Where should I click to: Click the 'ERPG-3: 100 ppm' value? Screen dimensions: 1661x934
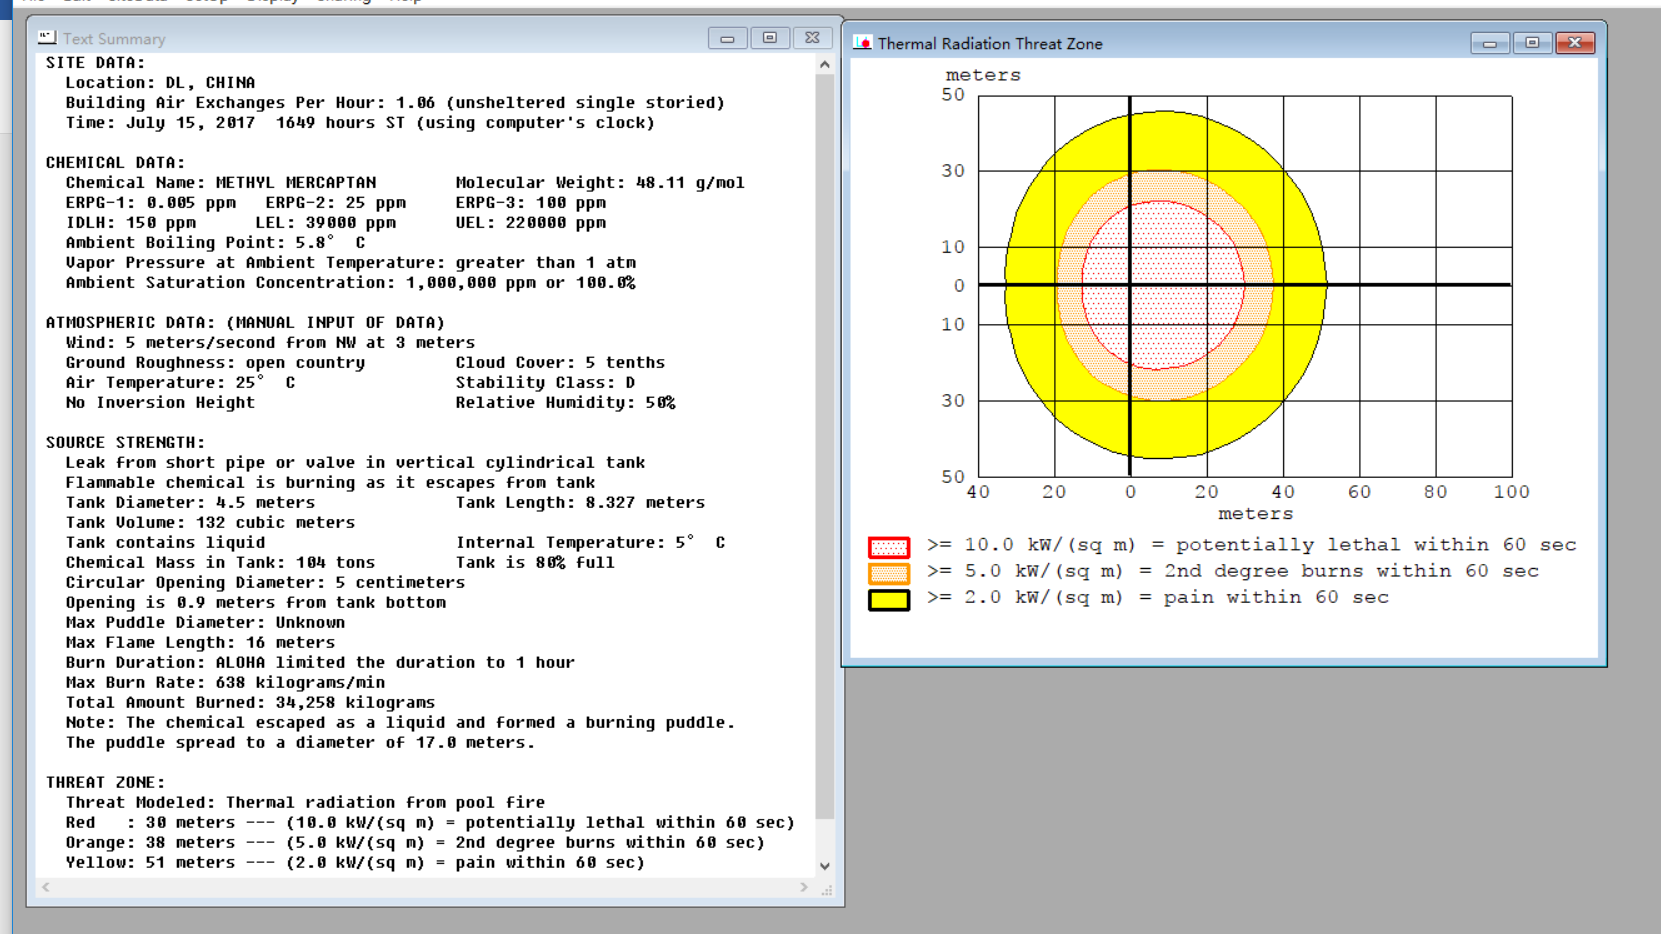pos(531,203)
